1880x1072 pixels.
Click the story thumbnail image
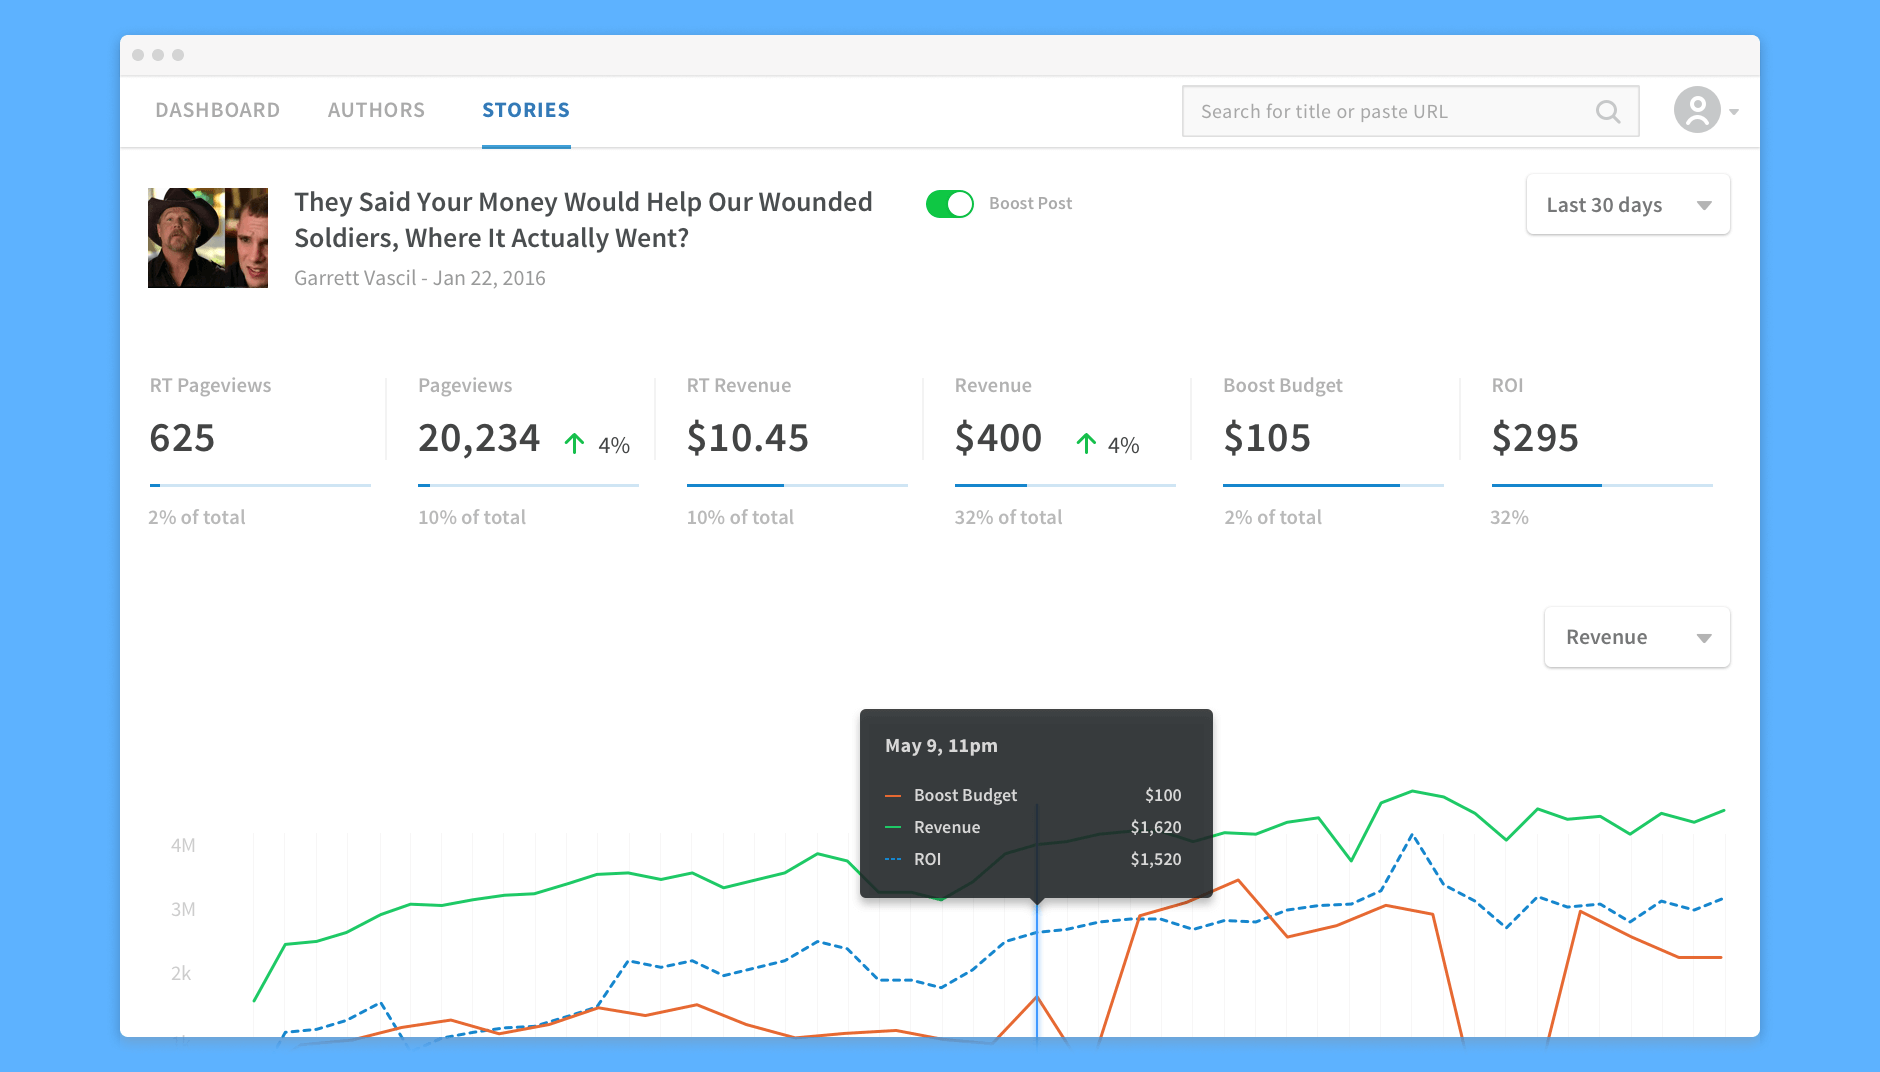208,238
